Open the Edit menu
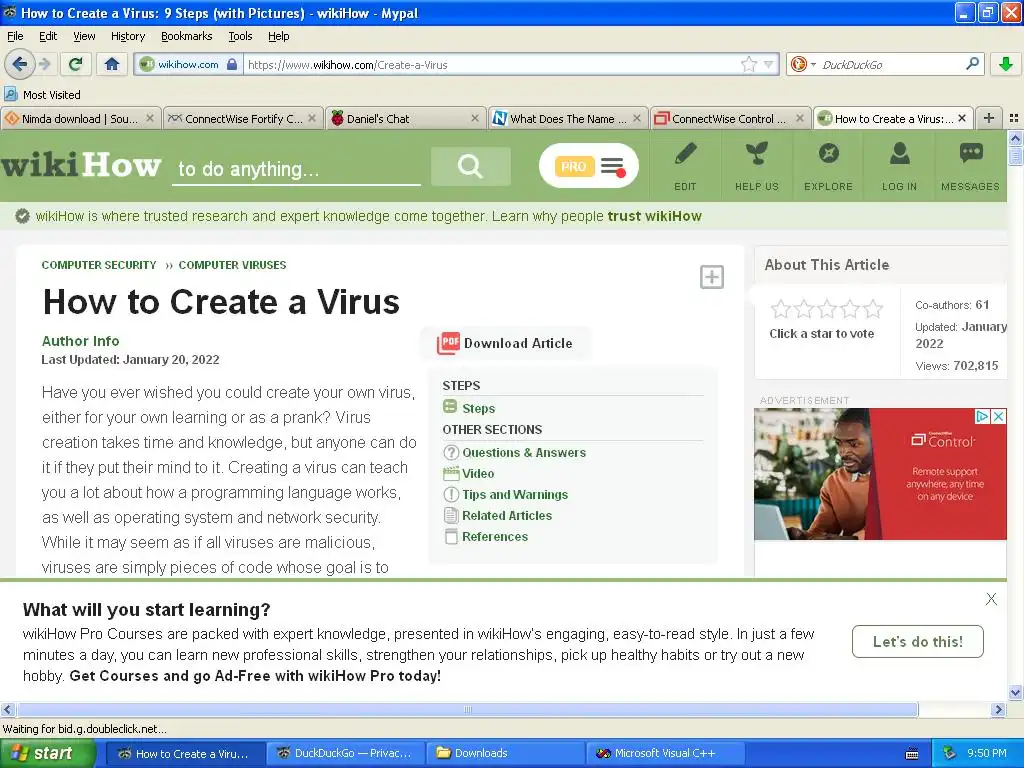The image size is (1024, 768). pos(48,36)
